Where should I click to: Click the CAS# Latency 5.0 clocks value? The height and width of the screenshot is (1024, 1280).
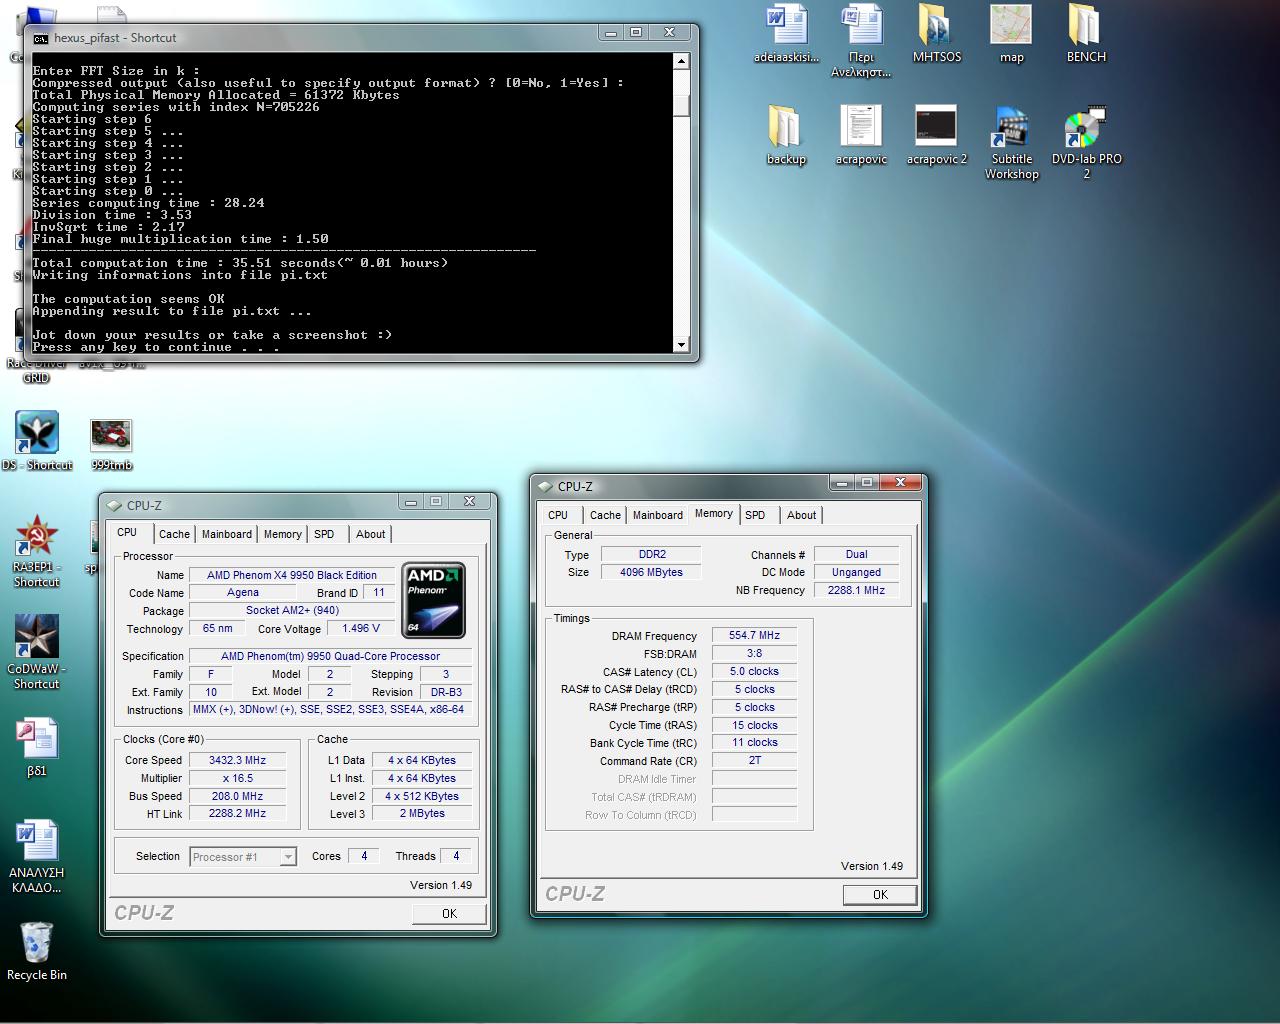click(x=754, y=672)
